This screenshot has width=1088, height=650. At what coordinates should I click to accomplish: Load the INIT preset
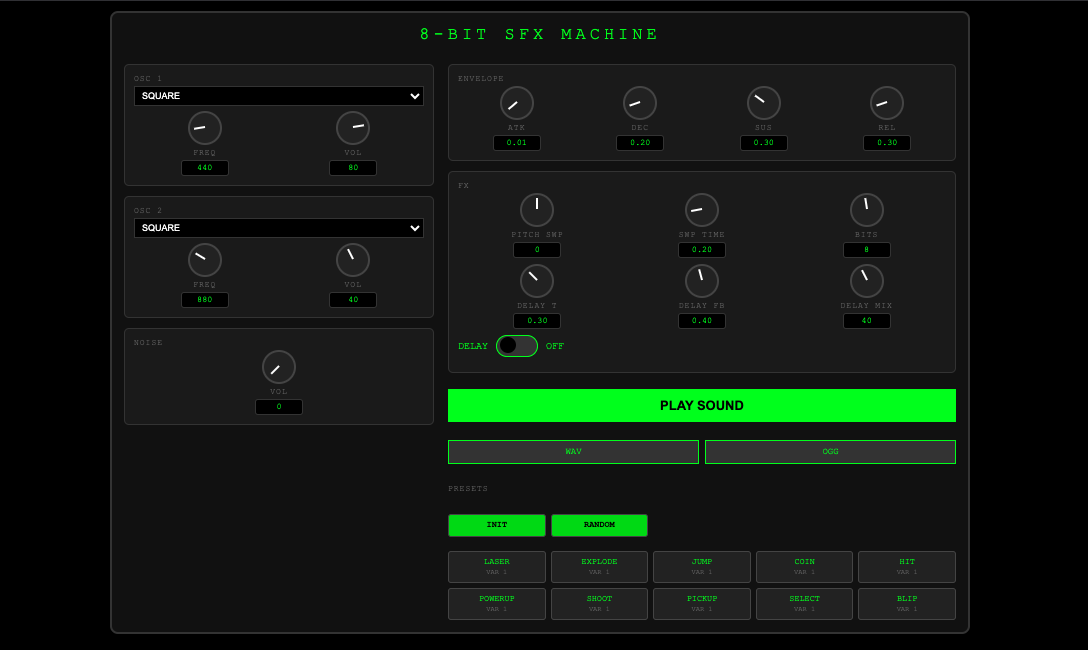[497, 525]
